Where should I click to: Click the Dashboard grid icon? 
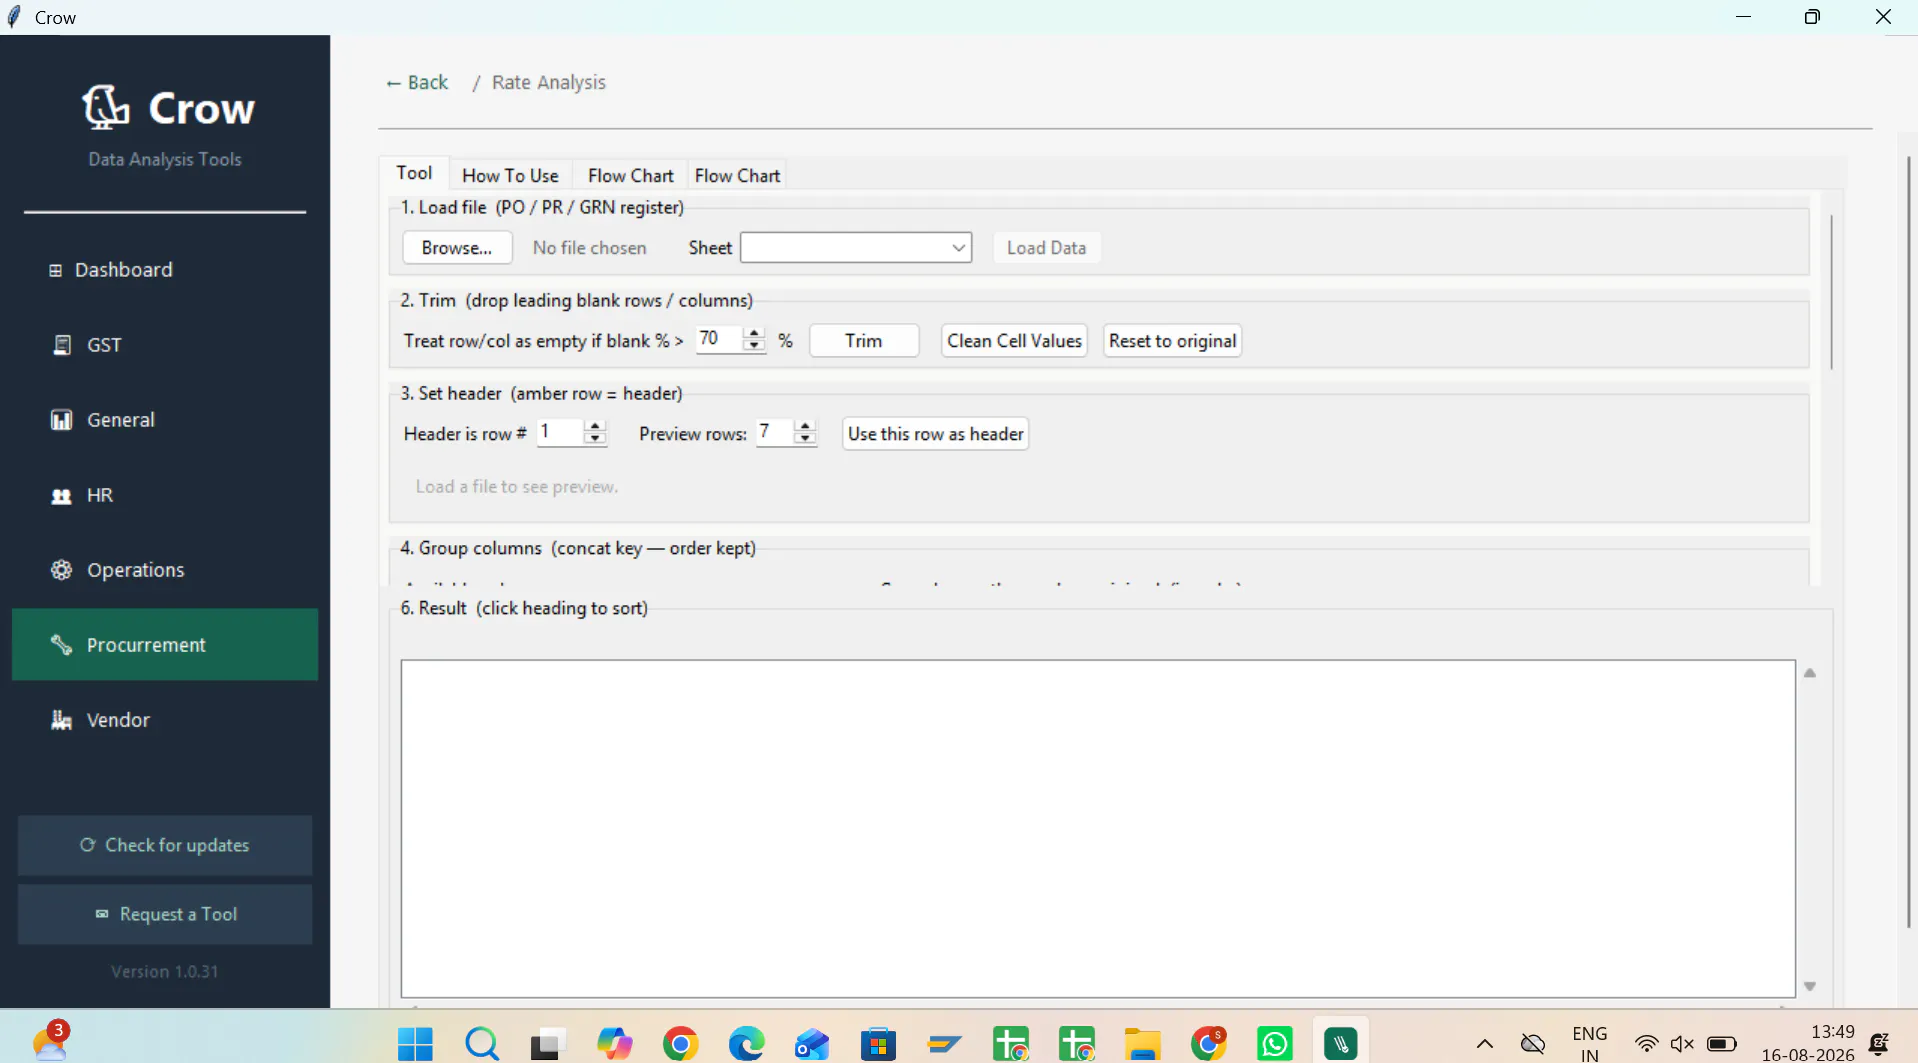click(56, 270)
